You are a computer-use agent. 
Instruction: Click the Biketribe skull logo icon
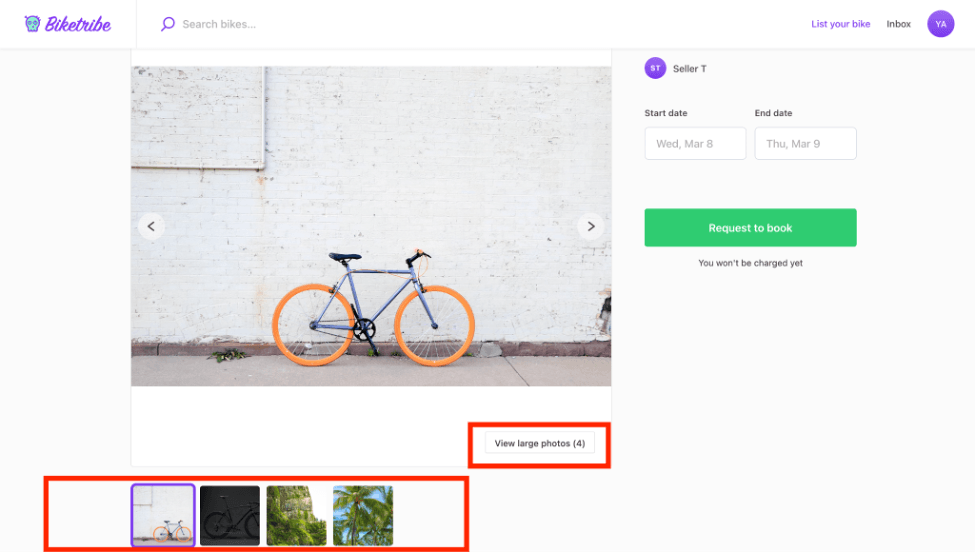point(33,24)
